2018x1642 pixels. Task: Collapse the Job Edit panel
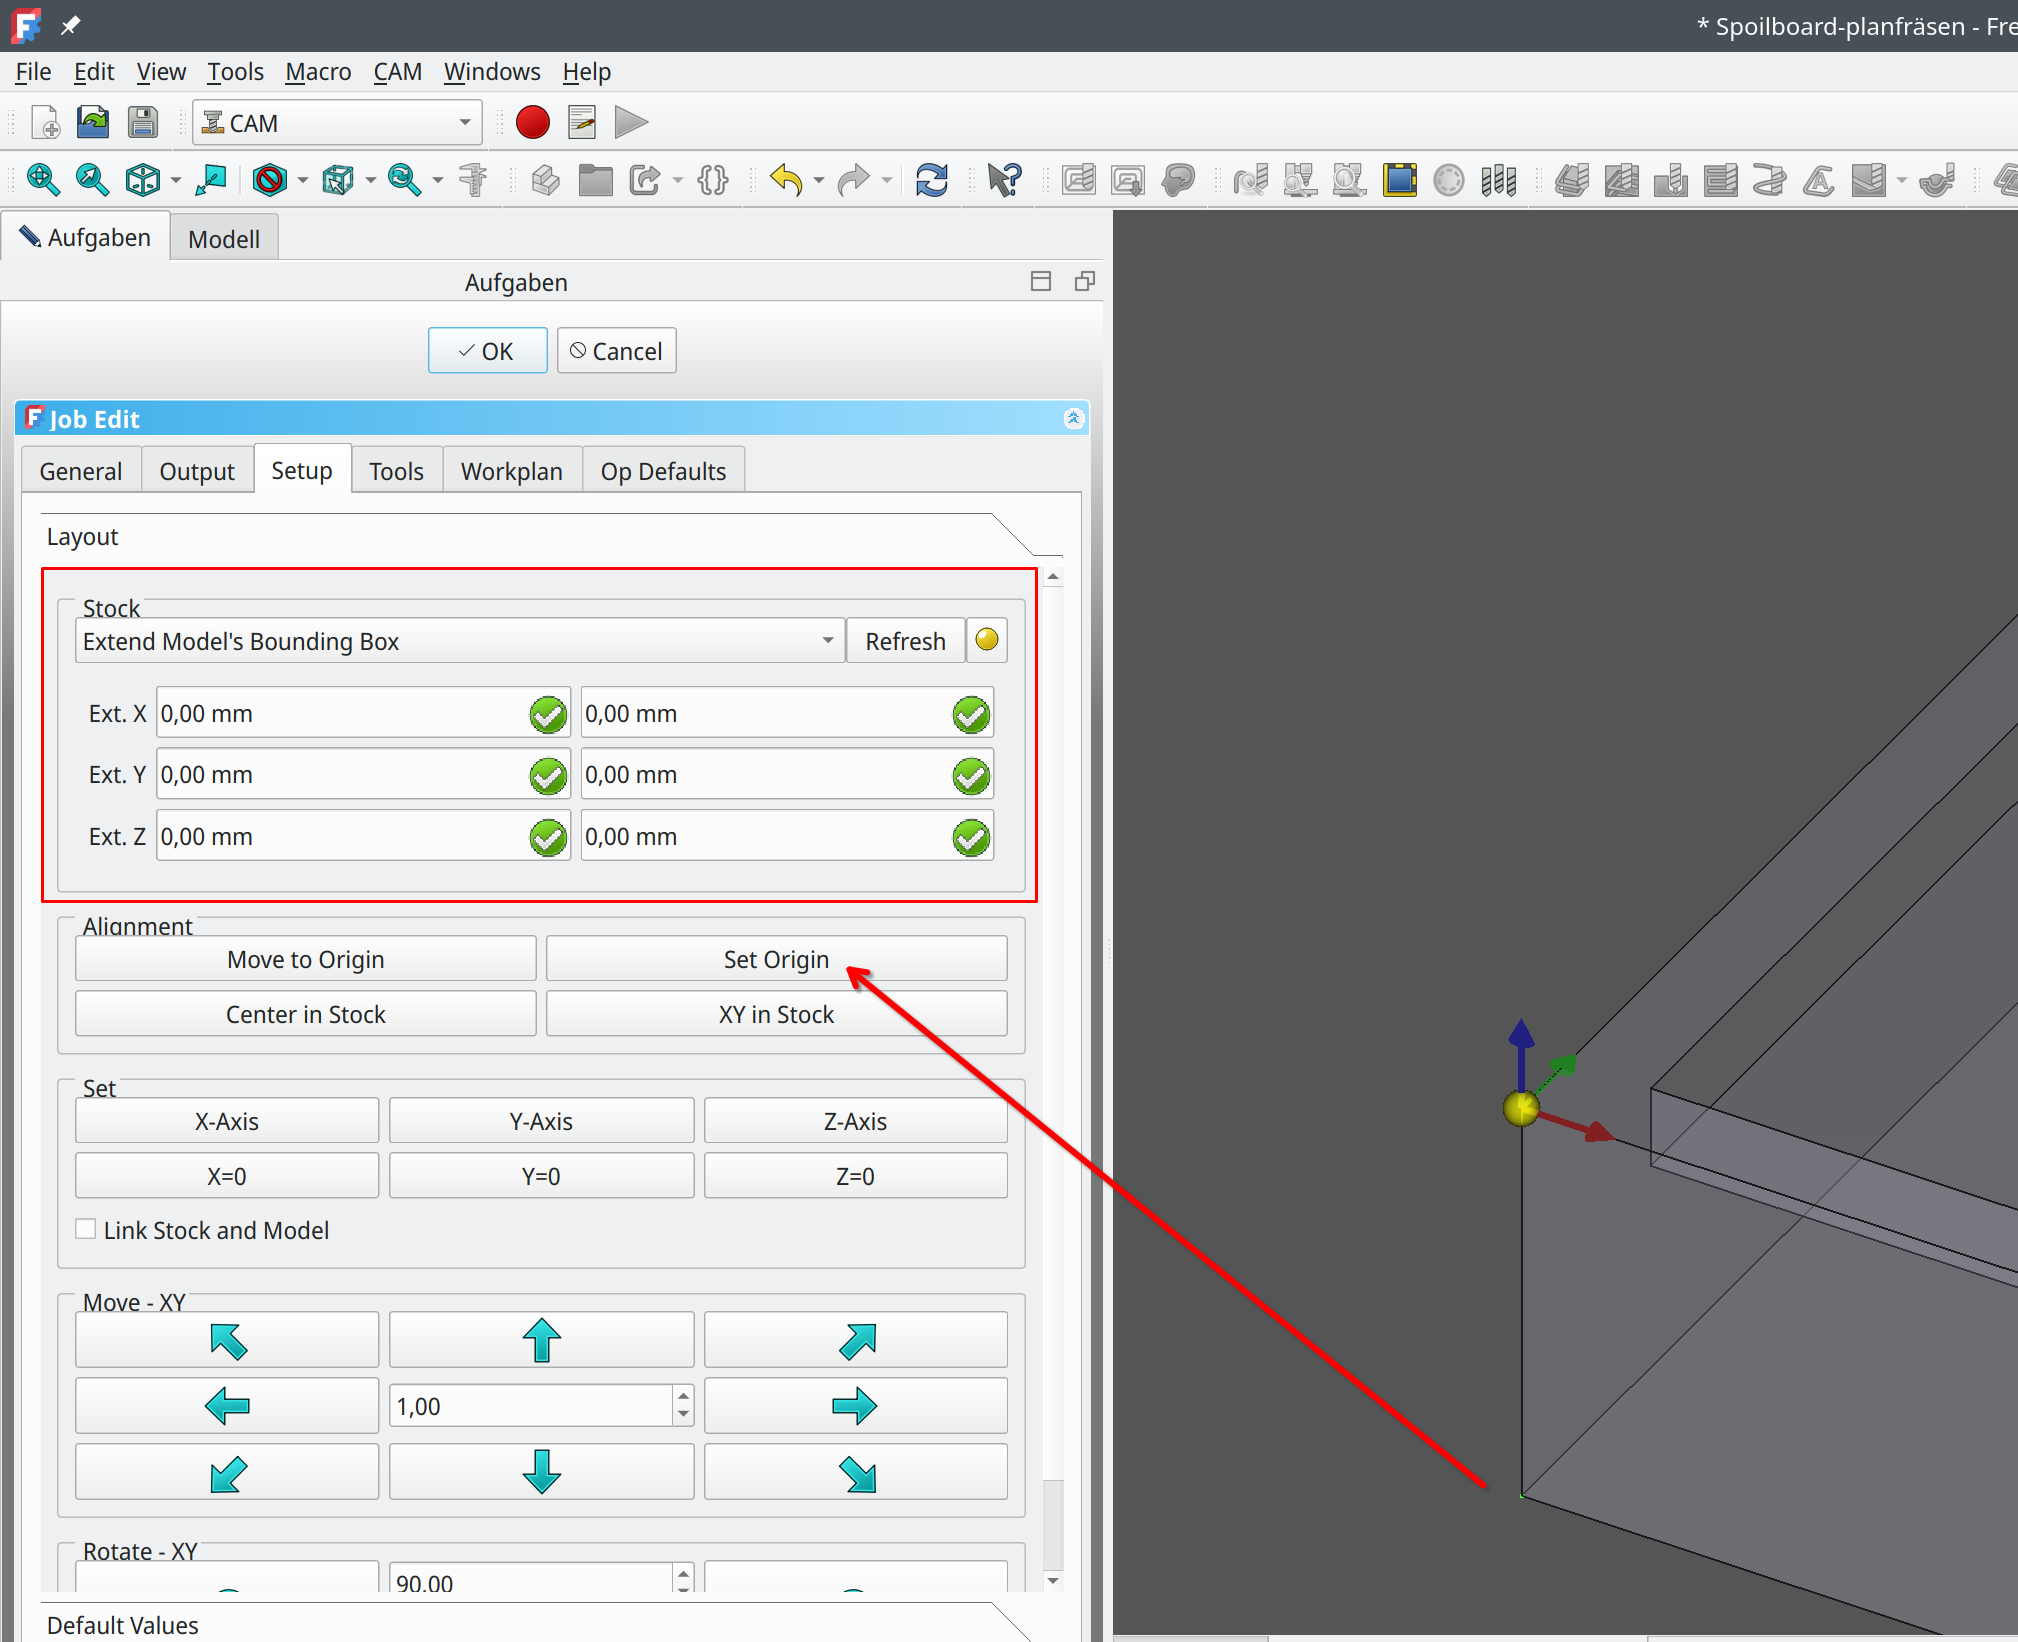tap(1073, 418)
